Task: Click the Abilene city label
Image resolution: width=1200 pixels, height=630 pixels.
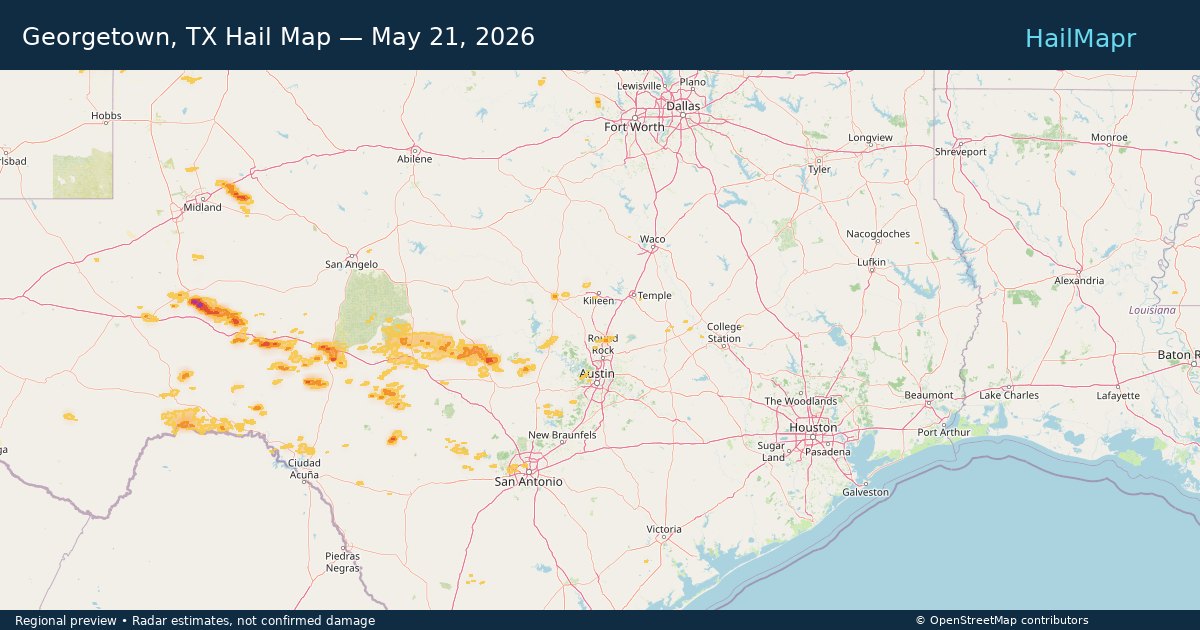Action: point(414,159)
